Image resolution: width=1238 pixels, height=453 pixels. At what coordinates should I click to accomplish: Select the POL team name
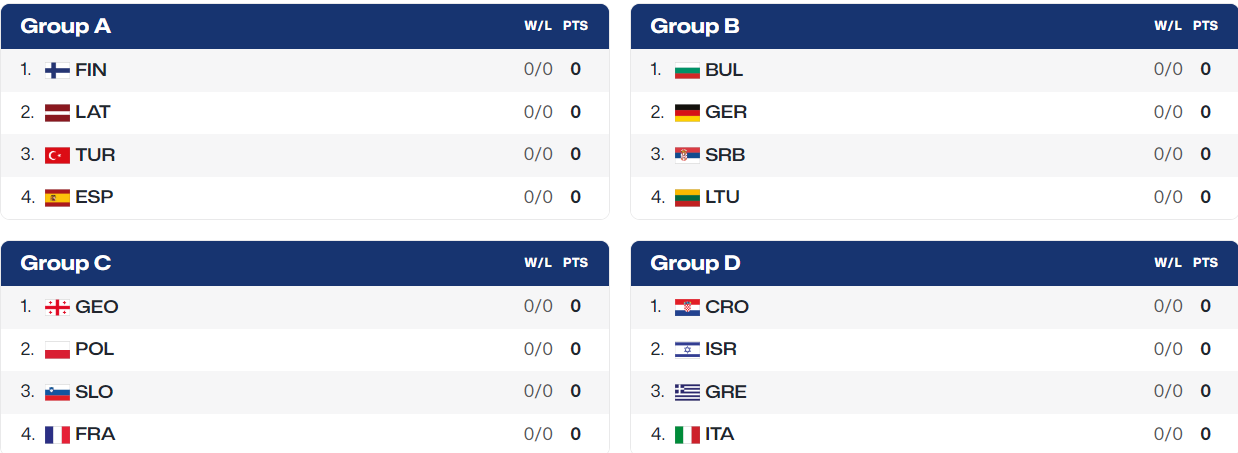(x=95, y=349)
